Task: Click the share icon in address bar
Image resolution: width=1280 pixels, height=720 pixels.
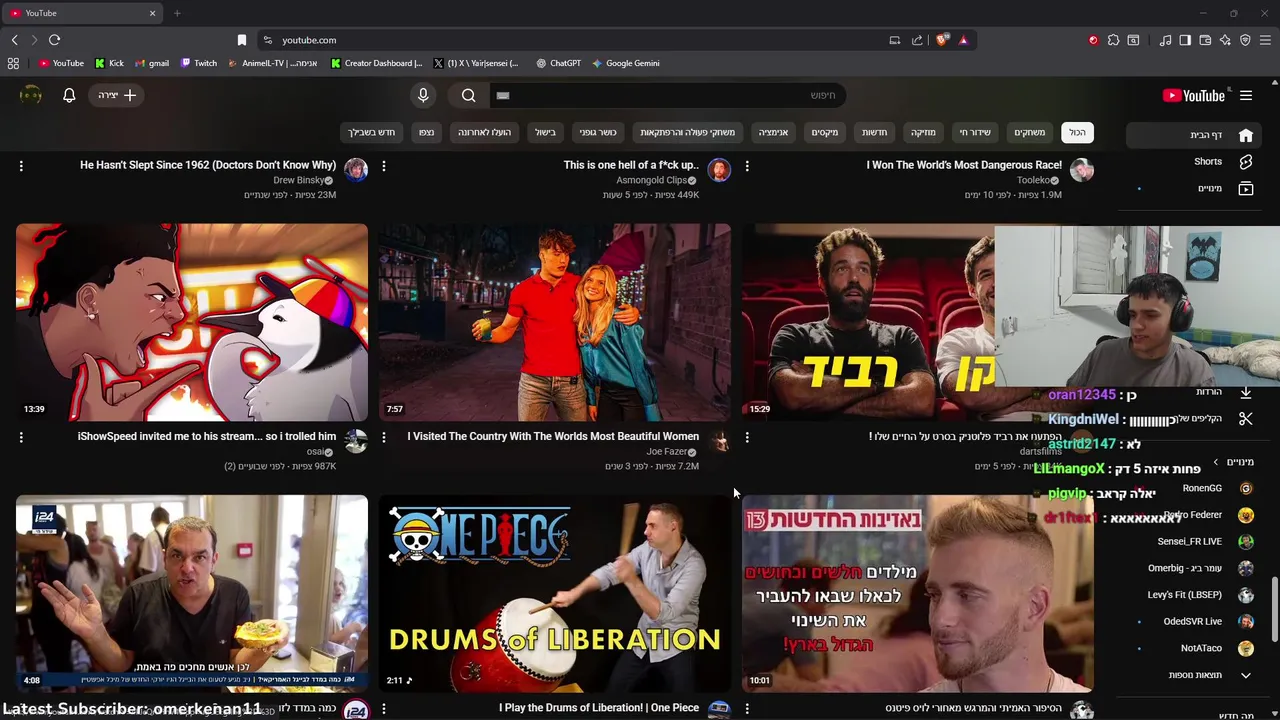Action: (x=917, y=40)
